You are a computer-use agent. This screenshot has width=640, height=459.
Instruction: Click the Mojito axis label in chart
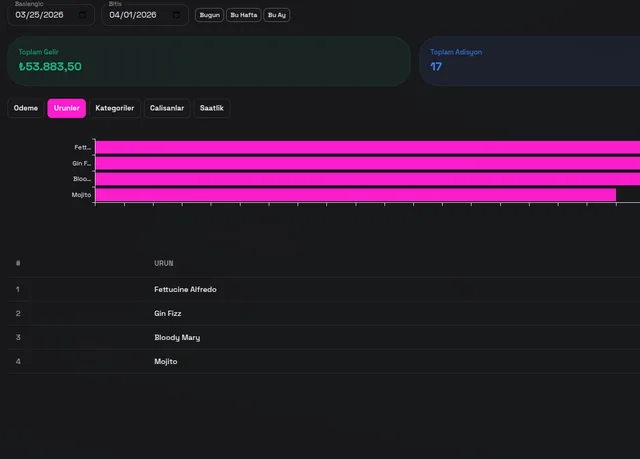pyautogui.click(x=81, y=195)
